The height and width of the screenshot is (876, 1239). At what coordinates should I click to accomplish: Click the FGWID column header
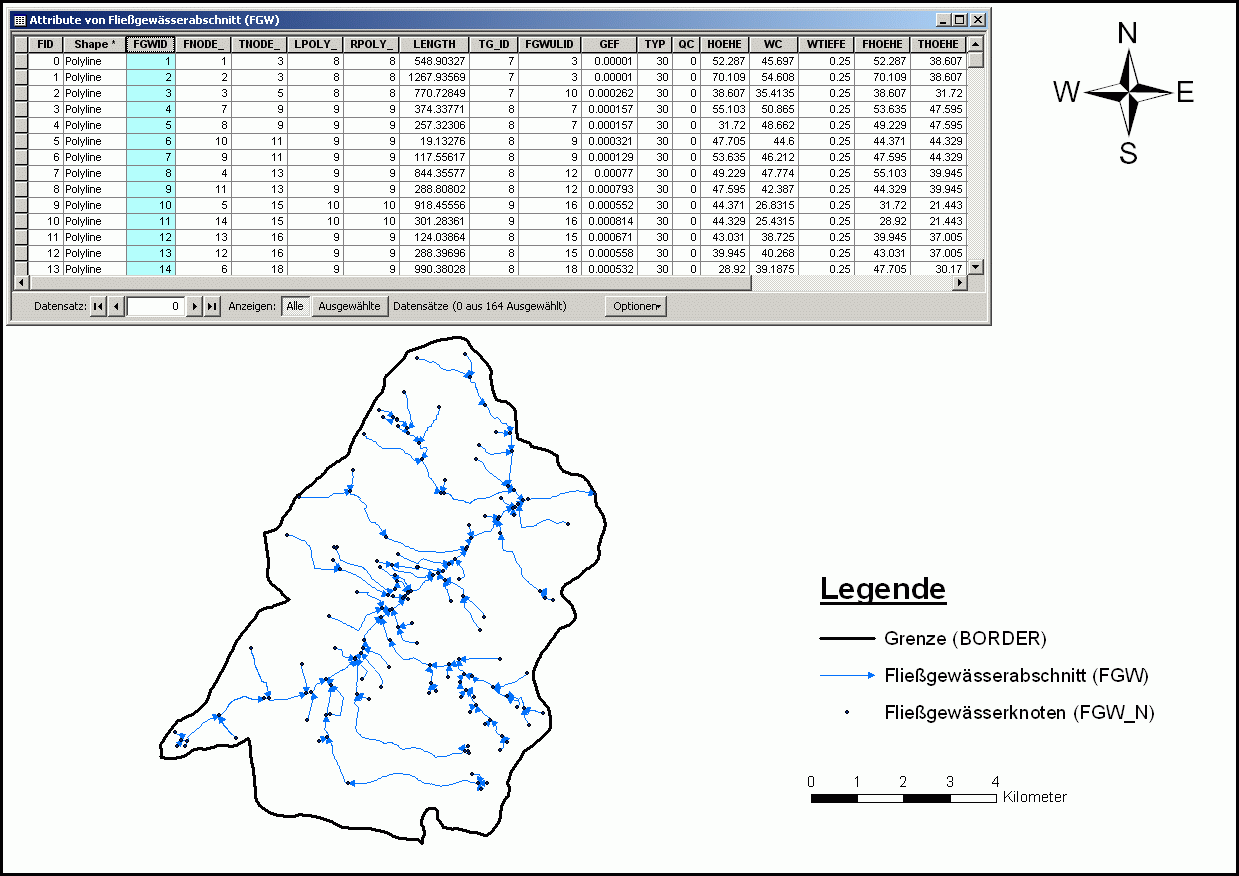click(x=151, y=44)
